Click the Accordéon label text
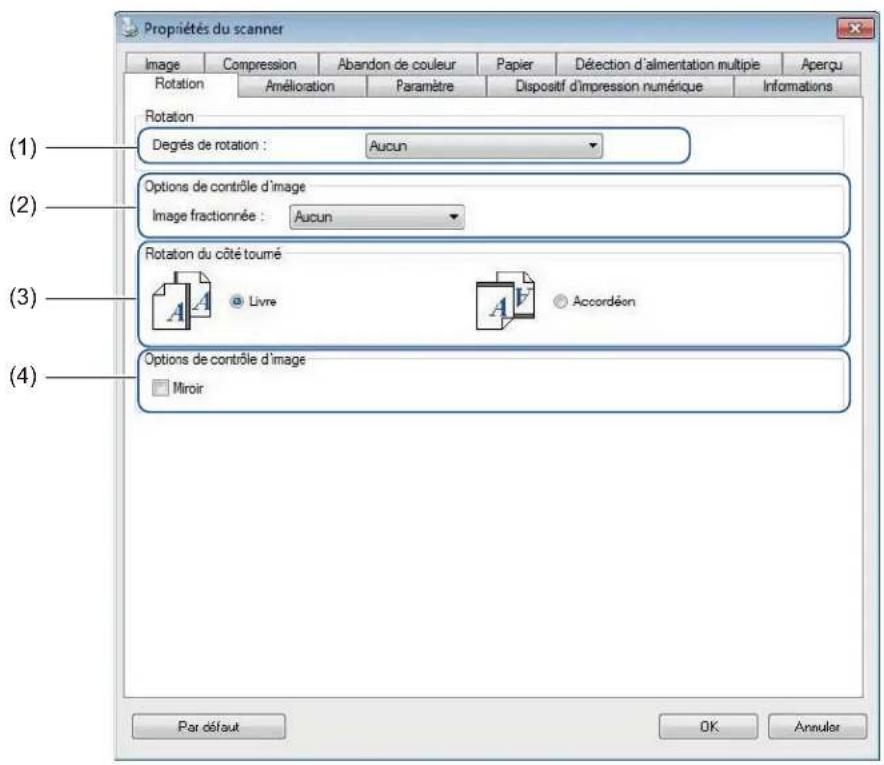Image resolution: width=884 pixels, height=765 pixels. [x=604, y=302]
